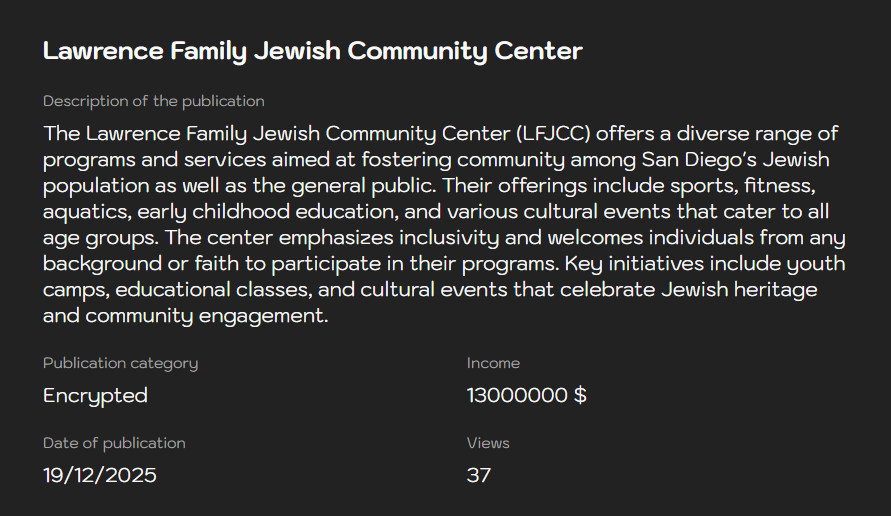Click the 'Publication category' label
The width and height of the screenshot is (891, 516).
tap(120, 363)
